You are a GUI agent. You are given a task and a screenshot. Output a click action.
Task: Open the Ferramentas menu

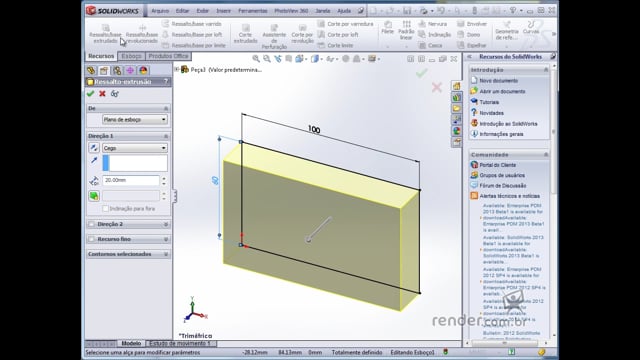(x=253, y=11)
